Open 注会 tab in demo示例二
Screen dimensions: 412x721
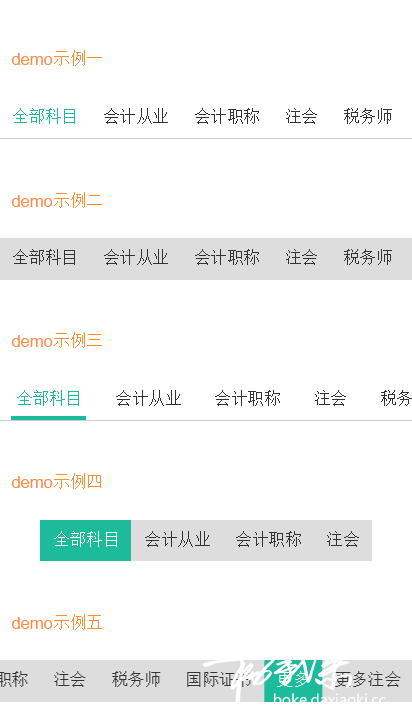pyautogui.click(x=301, y=258)
